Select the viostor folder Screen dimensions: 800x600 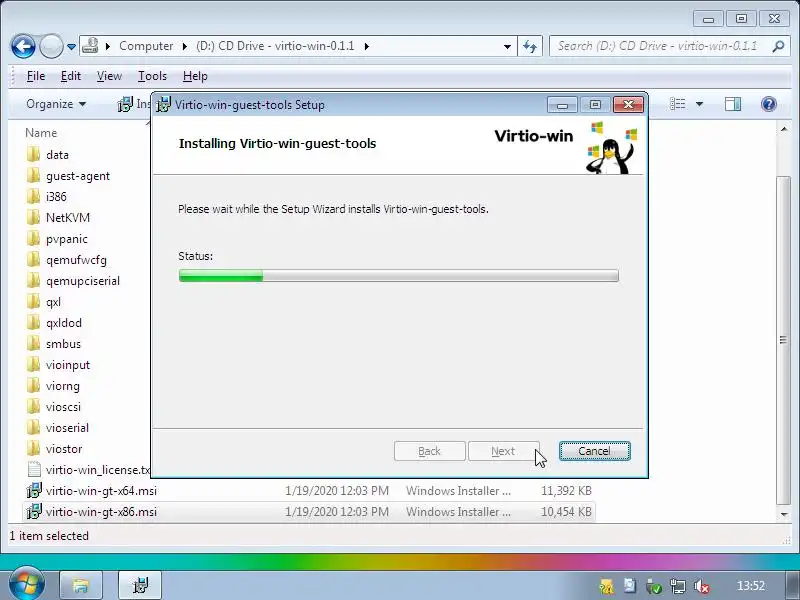(64, 449)
